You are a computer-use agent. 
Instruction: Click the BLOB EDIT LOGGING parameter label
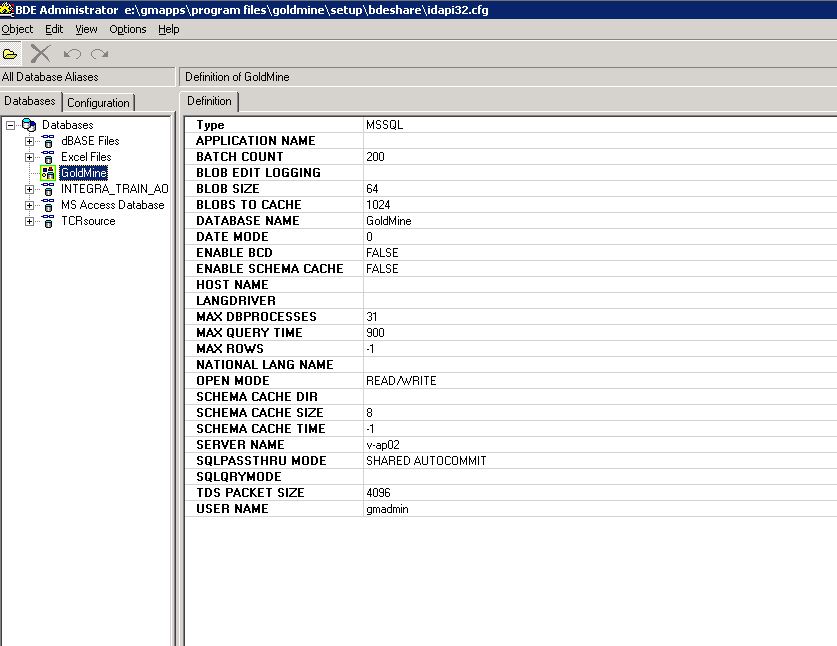point(258,172)
